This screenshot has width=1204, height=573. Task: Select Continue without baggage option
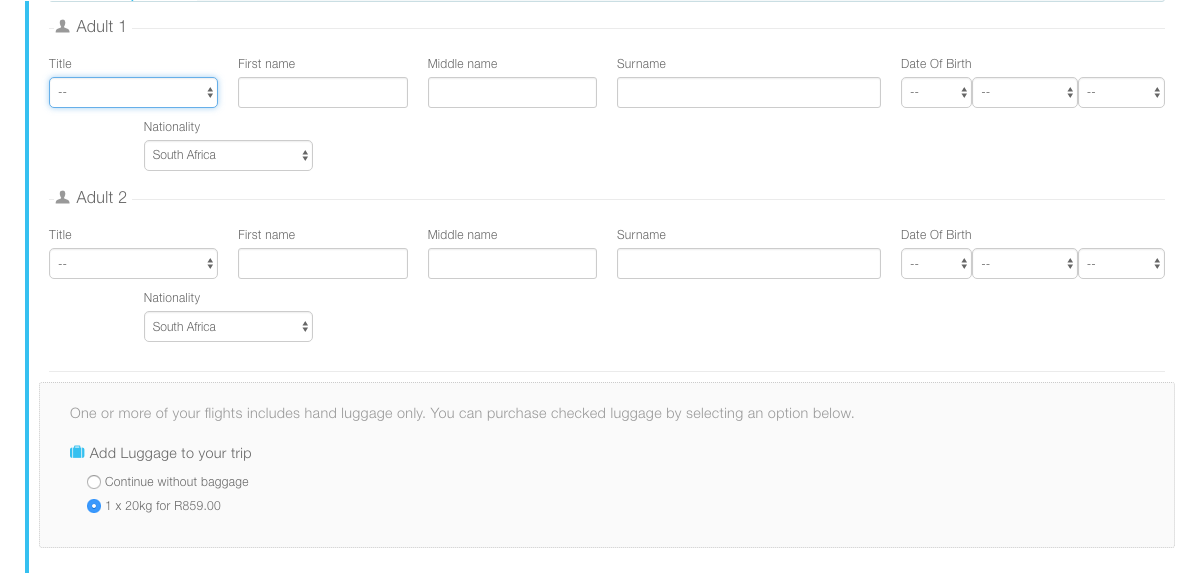pos(94,482)
